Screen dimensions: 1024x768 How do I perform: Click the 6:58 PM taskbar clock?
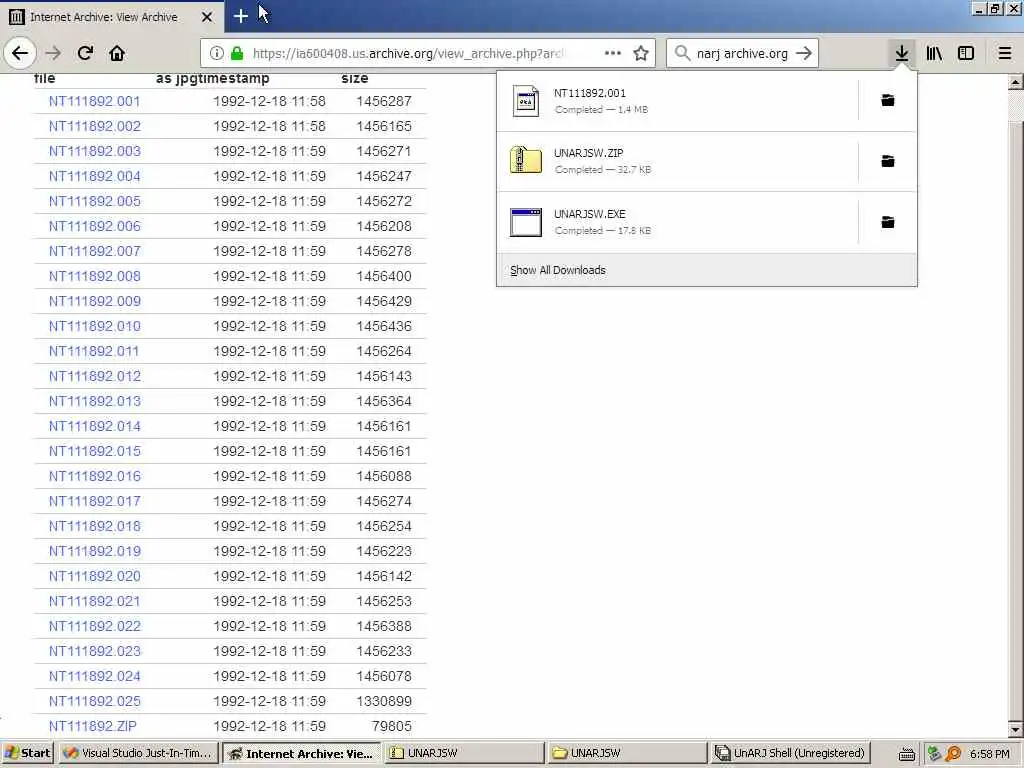coord(989,754)
